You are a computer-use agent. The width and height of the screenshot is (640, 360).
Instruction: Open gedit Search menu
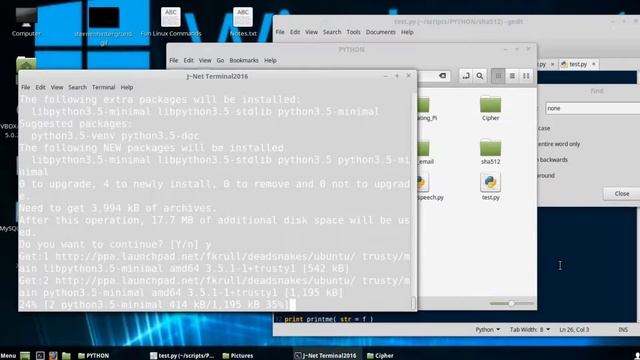coord(332,32)
